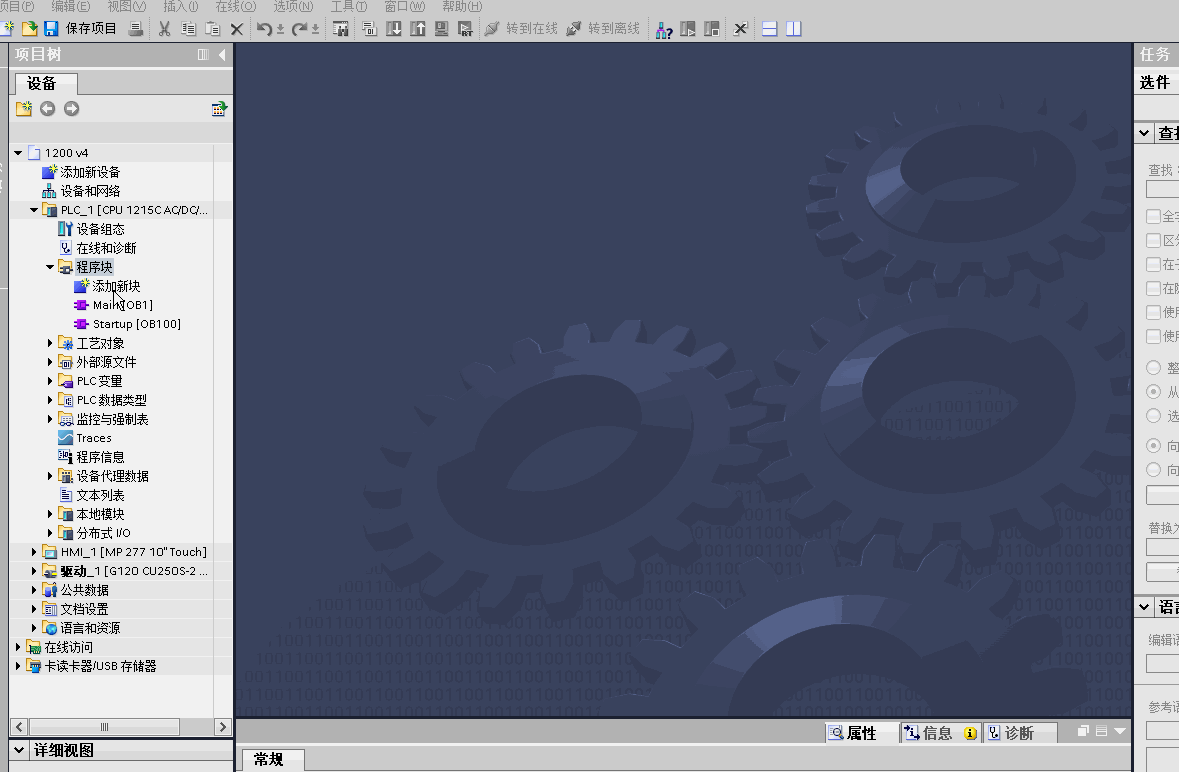Upload from device using the toolbar icon
This screenshot has width=1179, height=772.
(417, 29)
